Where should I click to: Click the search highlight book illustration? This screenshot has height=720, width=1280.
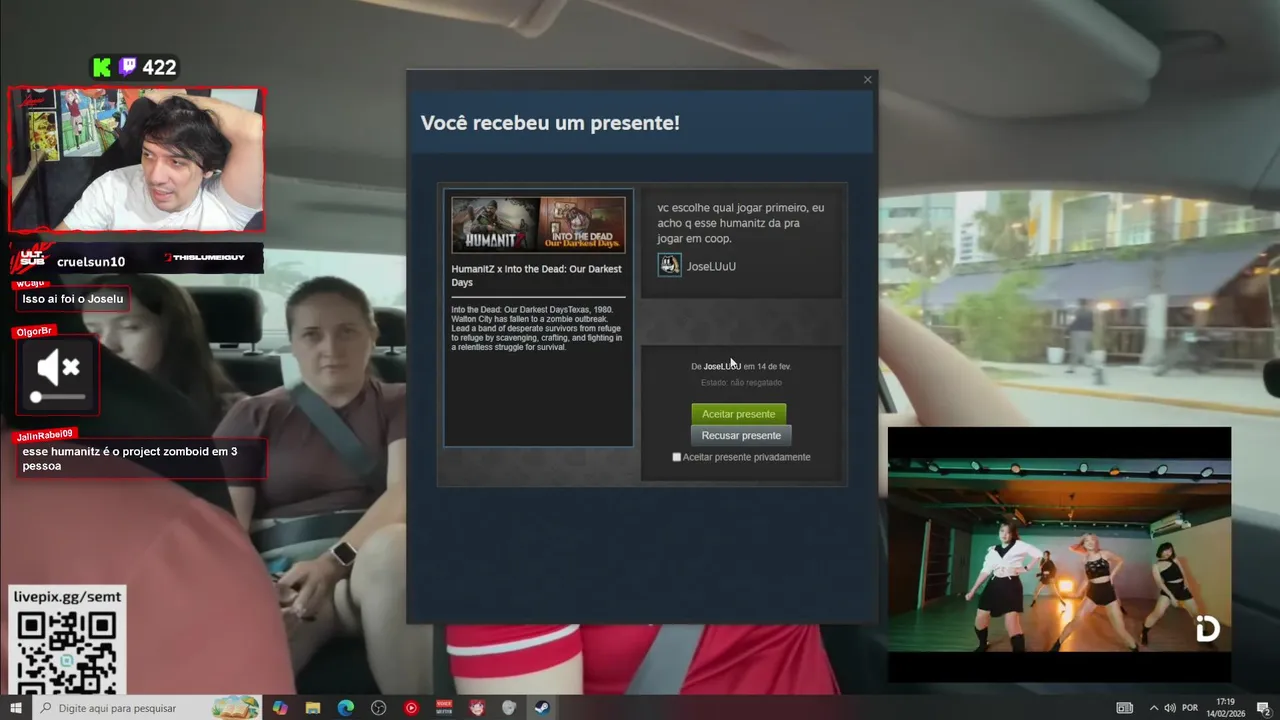click(x=236, y=707)
